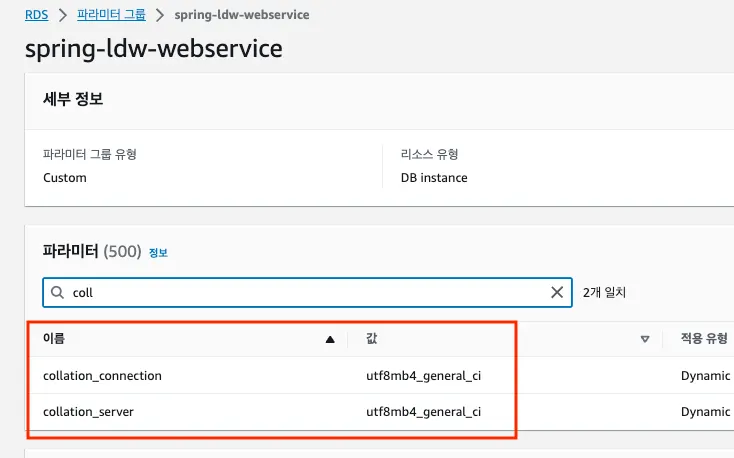The height and width of the screenshot is (458, 734).
Task: Click the breadcrumb chevron after RDS
Action: click(x=62, y=16)
